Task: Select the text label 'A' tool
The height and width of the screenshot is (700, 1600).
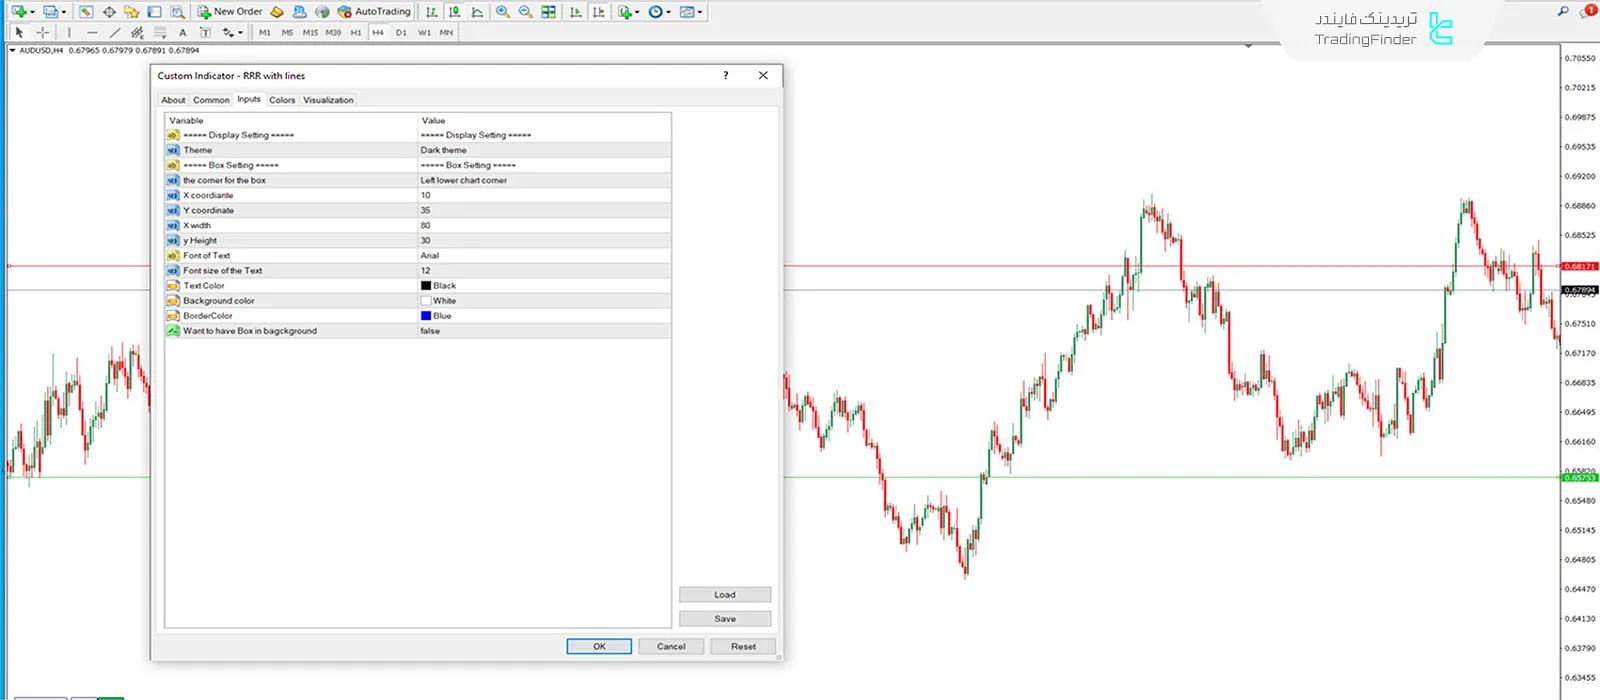Action: [183, 33]
